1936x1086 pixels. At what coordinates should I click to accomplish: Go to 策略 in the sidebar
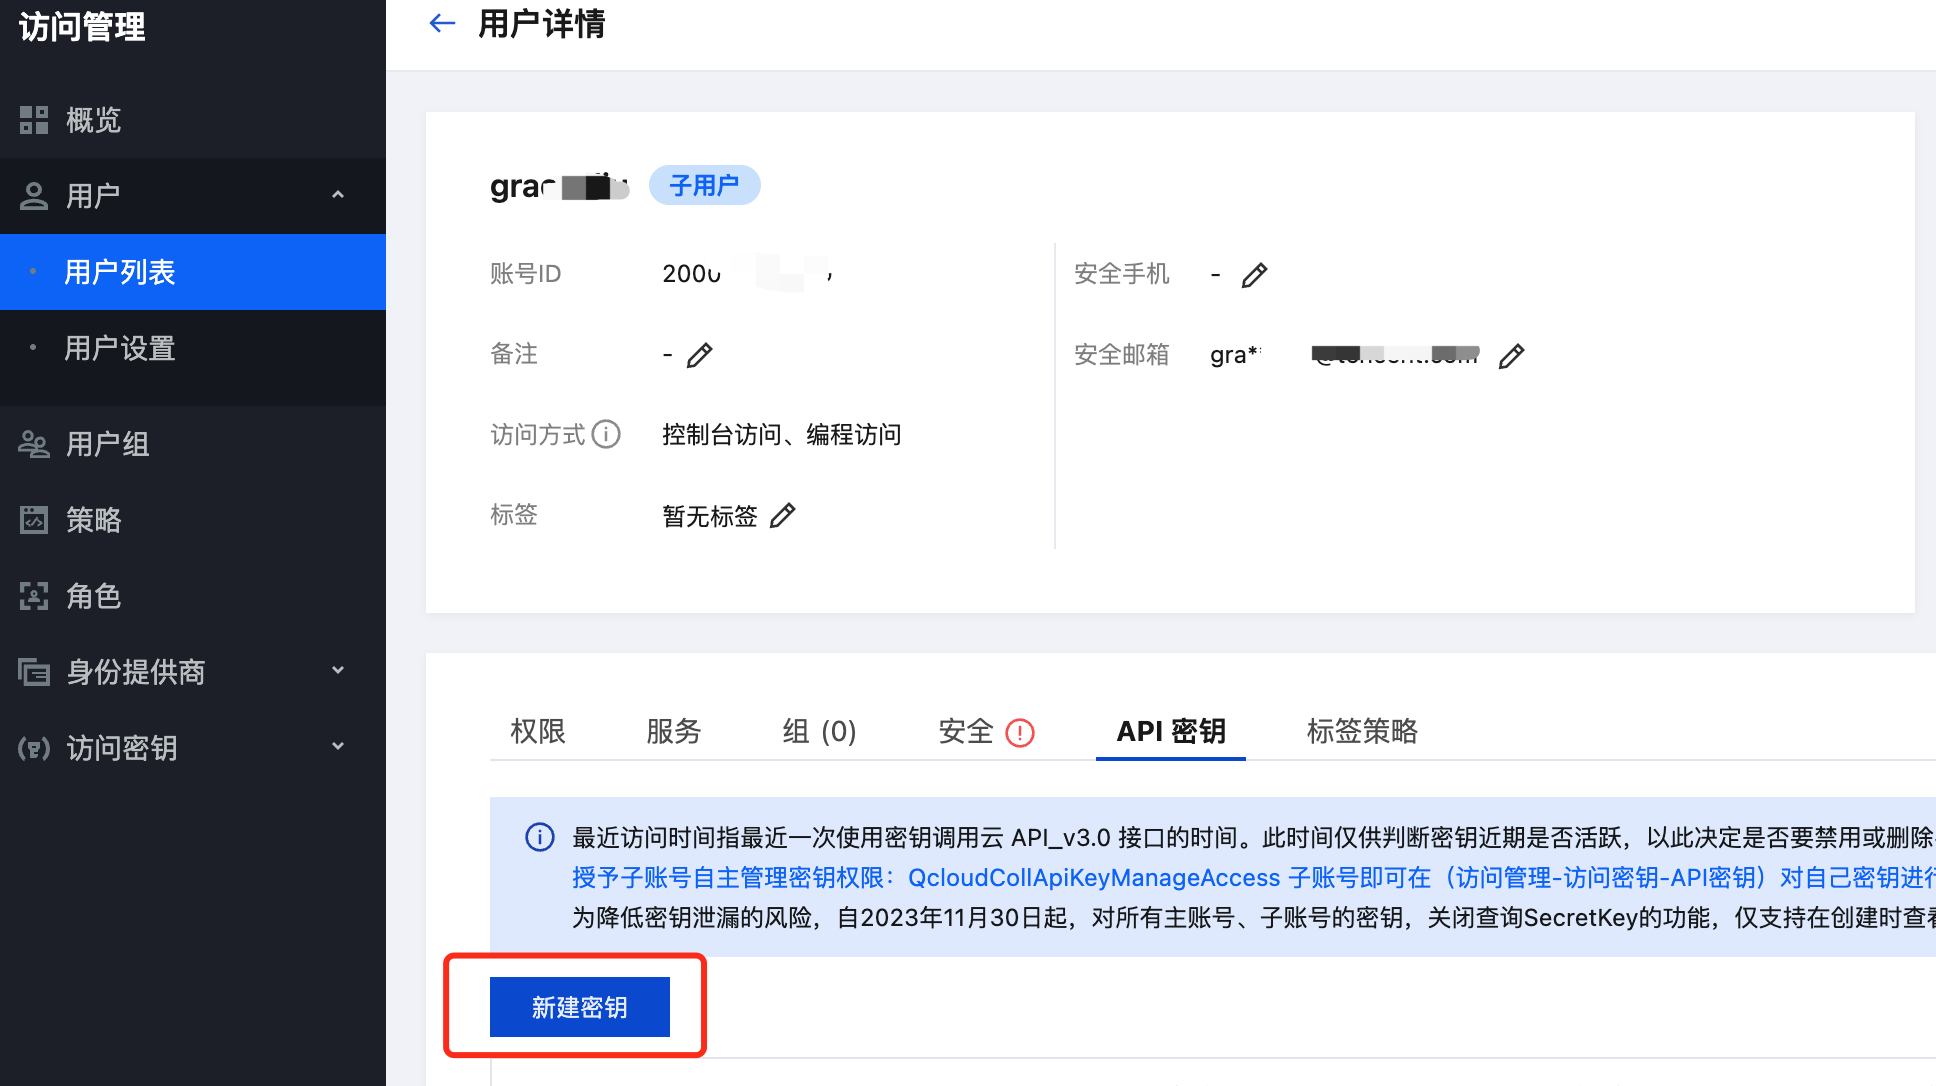pyautogui.click(x=93, y=520)
